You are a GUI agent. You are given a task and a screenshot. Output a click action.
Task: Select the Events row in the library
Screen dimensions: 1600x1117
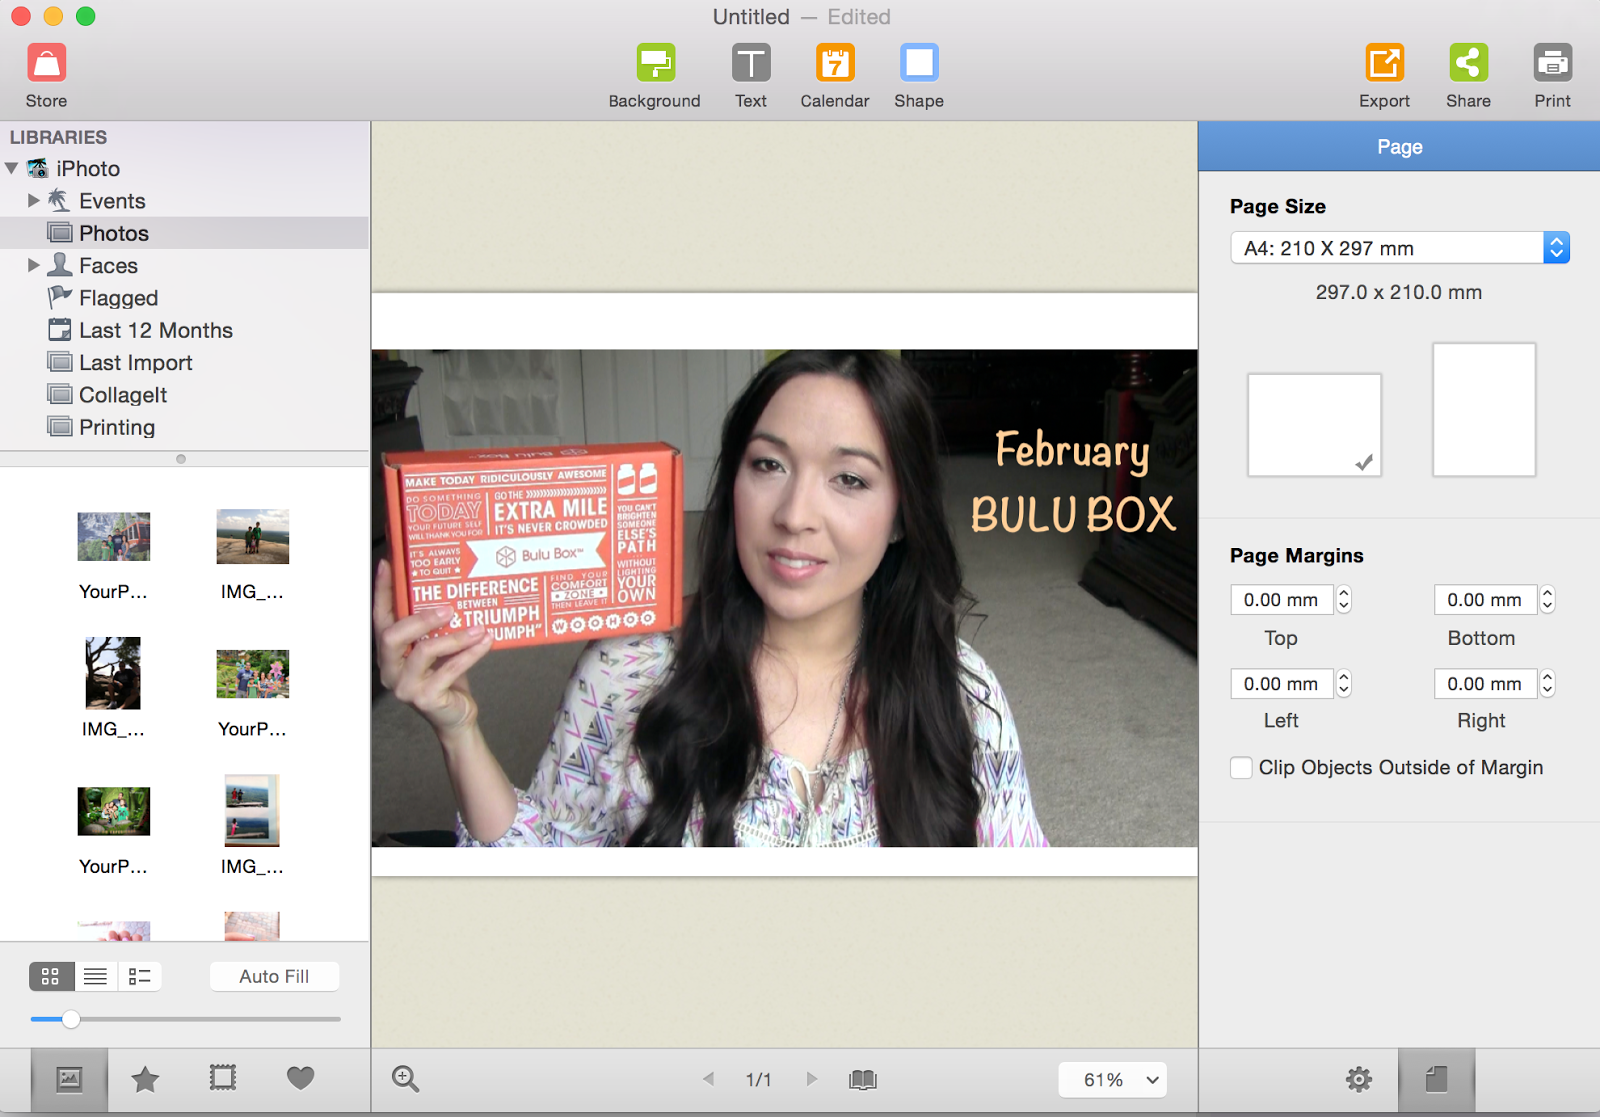tap(184, 201)
